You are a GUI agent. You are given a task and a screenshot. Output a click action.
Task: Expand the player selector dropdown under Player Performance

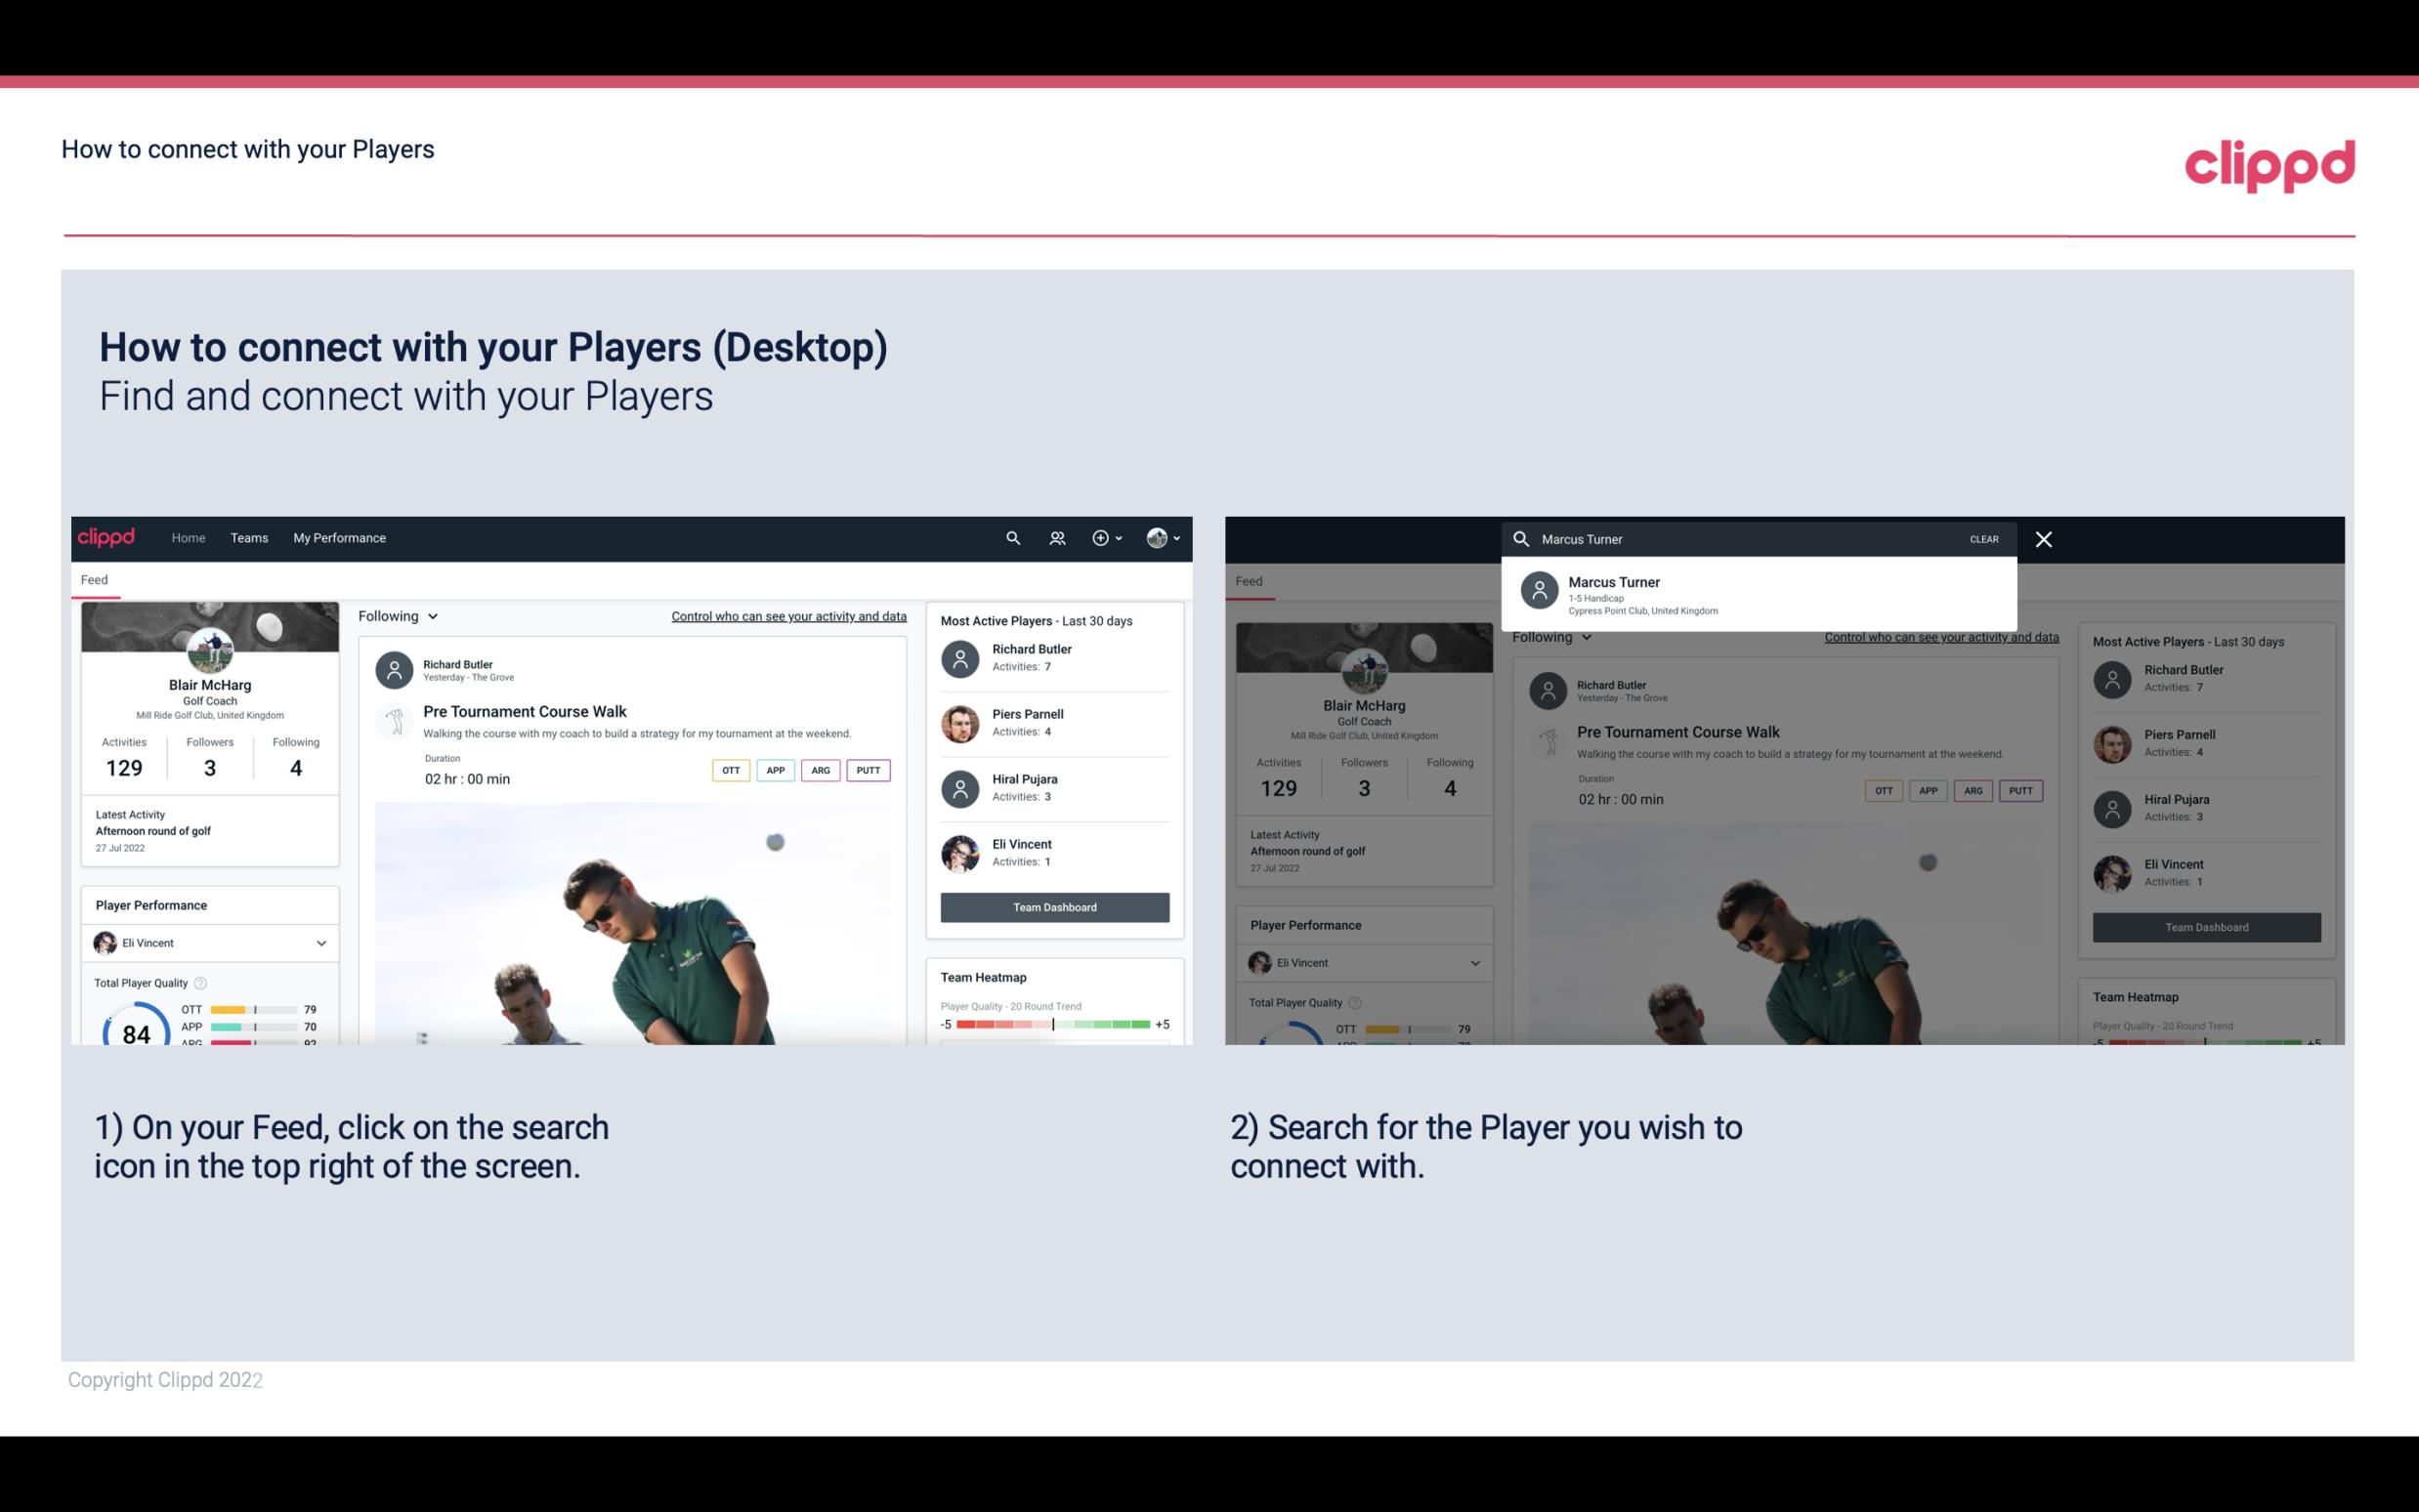point(318,943)
